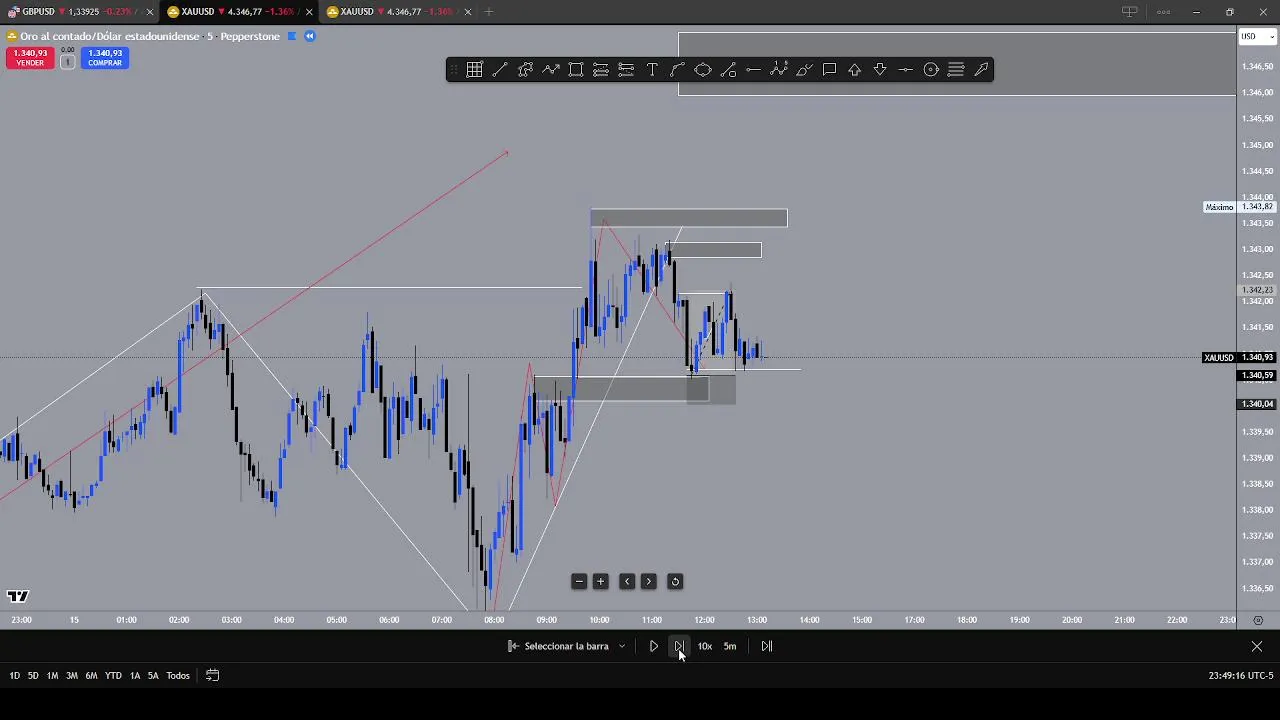Add a callout comment annotation
This screenshot has height=720, width=1280.
(829, 69)
